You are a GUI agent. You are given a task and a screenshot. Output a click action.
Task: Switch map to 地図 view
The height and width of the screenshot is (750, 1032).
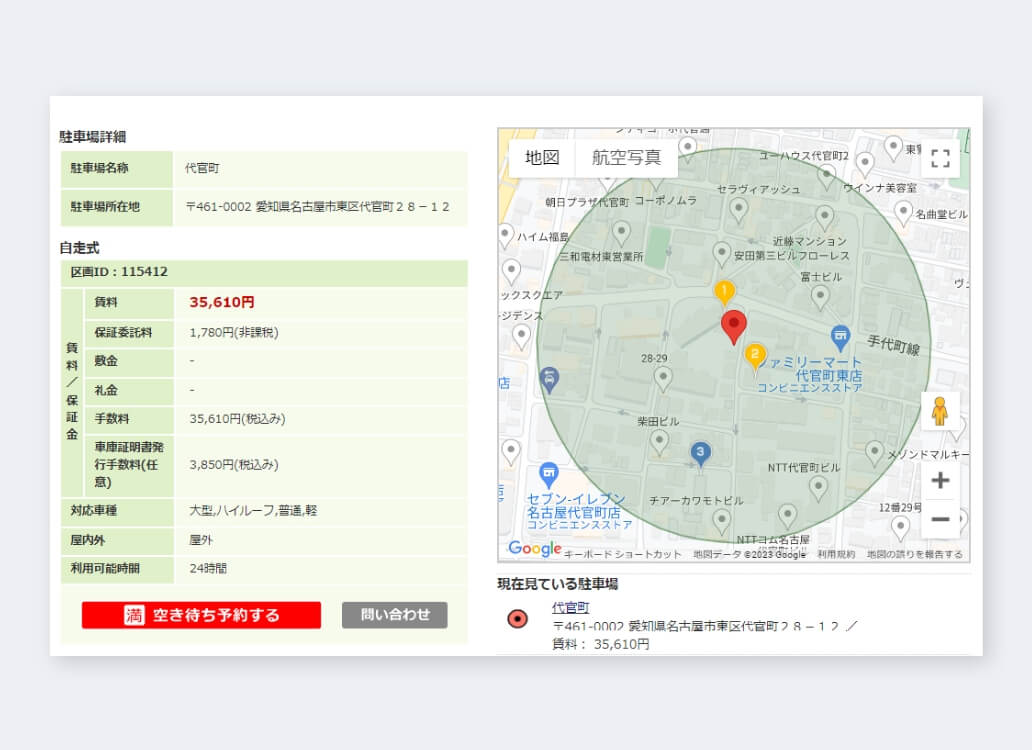(542, 158)
